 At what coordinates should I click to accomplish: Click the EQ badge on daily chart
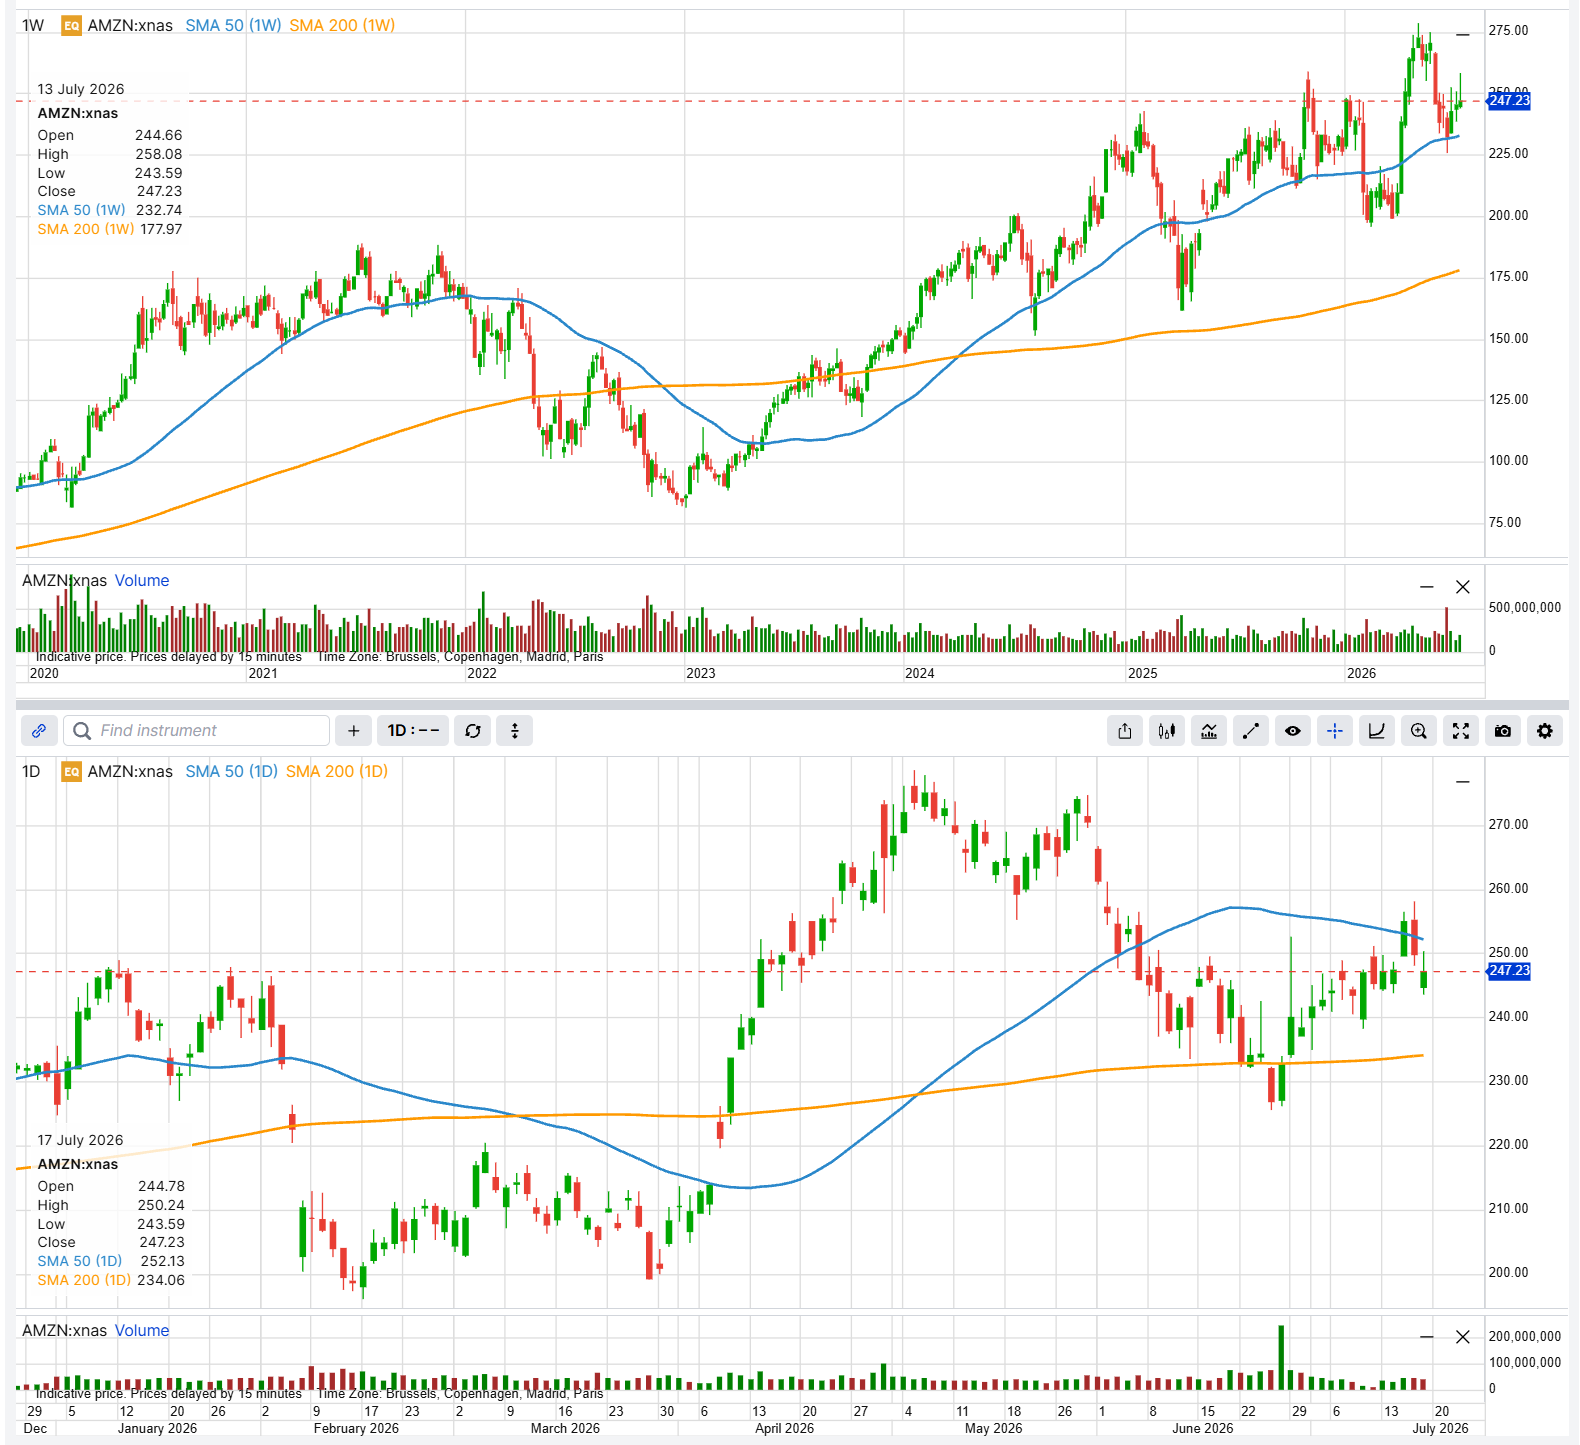(x=71, y=772)
